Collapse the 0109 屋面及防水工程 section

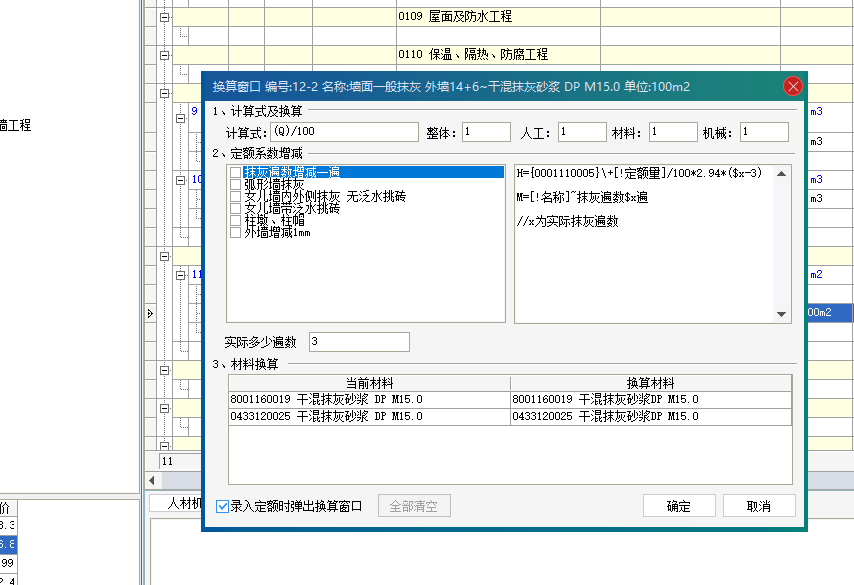tap(164, 17)
